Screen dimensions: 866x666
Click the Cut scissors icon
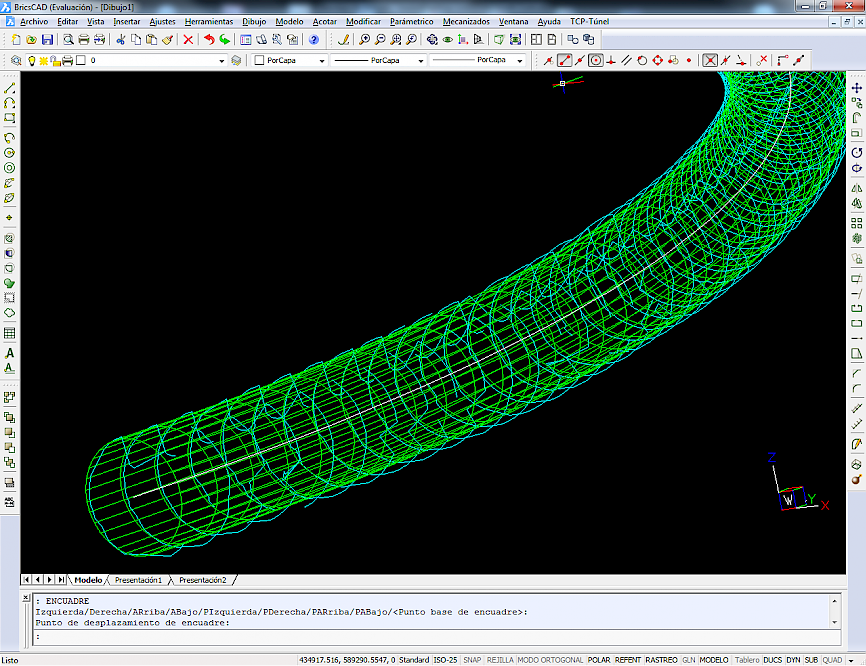coord(121,40)
